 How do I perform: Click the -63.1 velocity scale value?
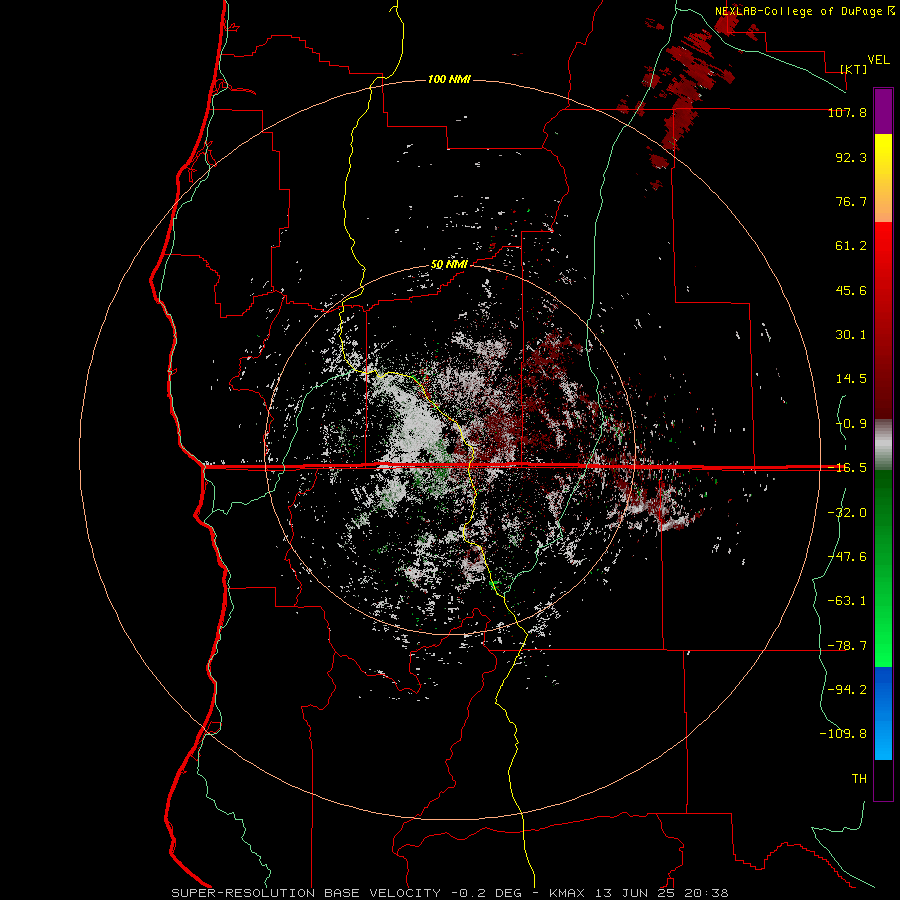coord(847,601)
